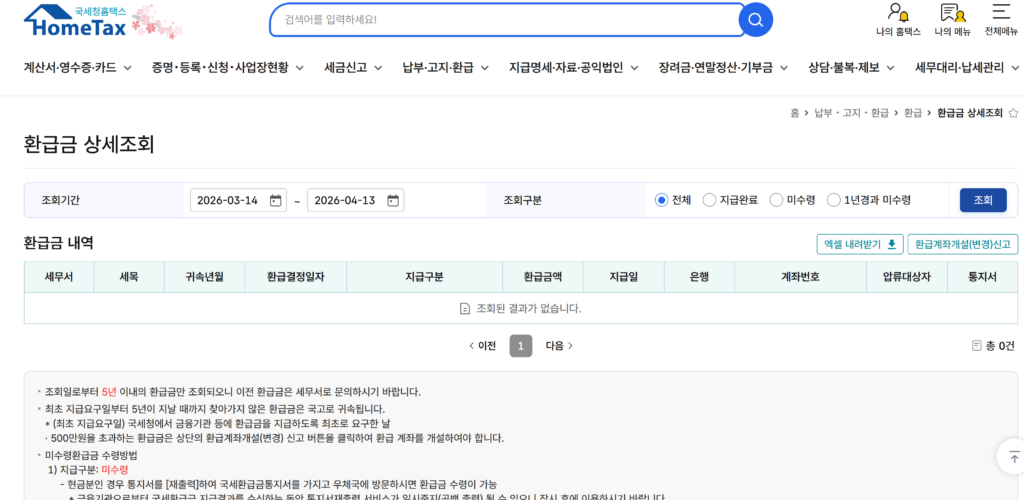Screen dimensions: 1024x500
Task: Click the 세목 column header
Action: (129, 277)
